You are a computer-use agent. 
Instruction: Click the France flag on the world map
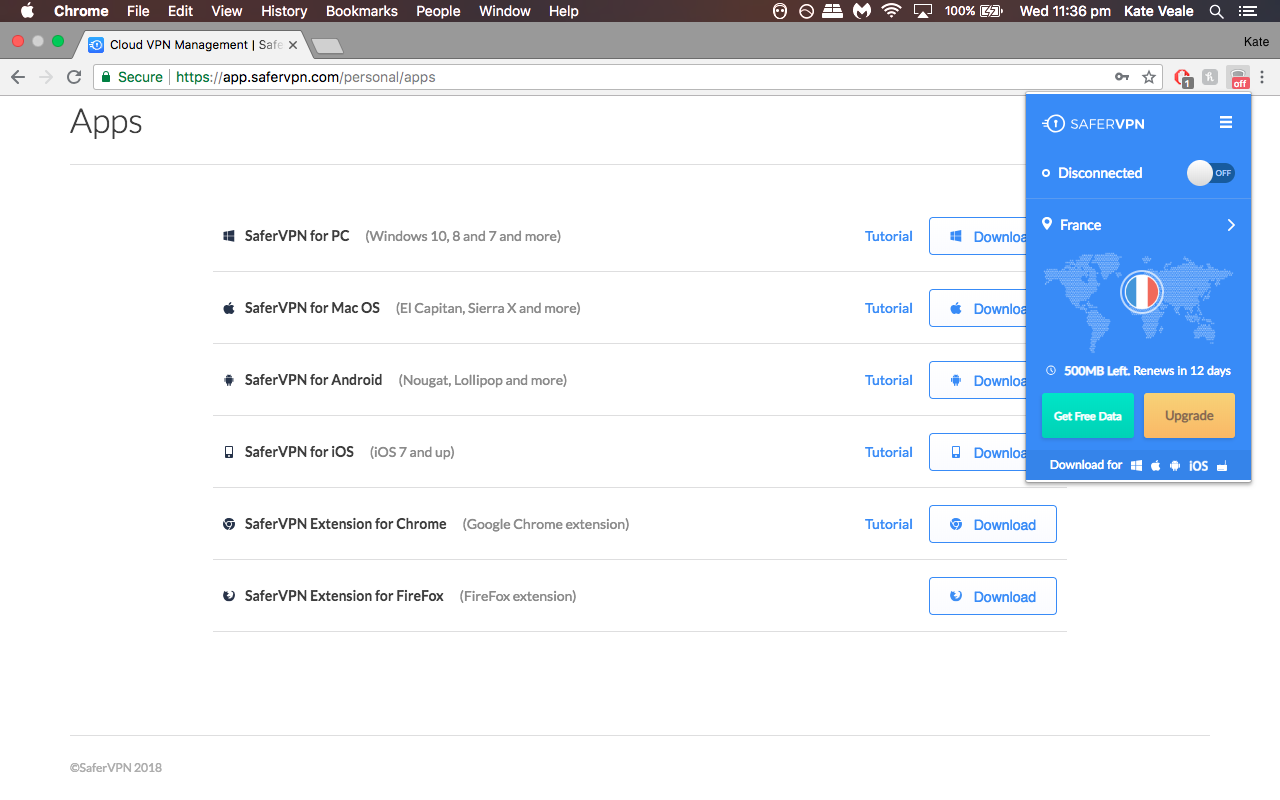click(x=1141, y=293)
